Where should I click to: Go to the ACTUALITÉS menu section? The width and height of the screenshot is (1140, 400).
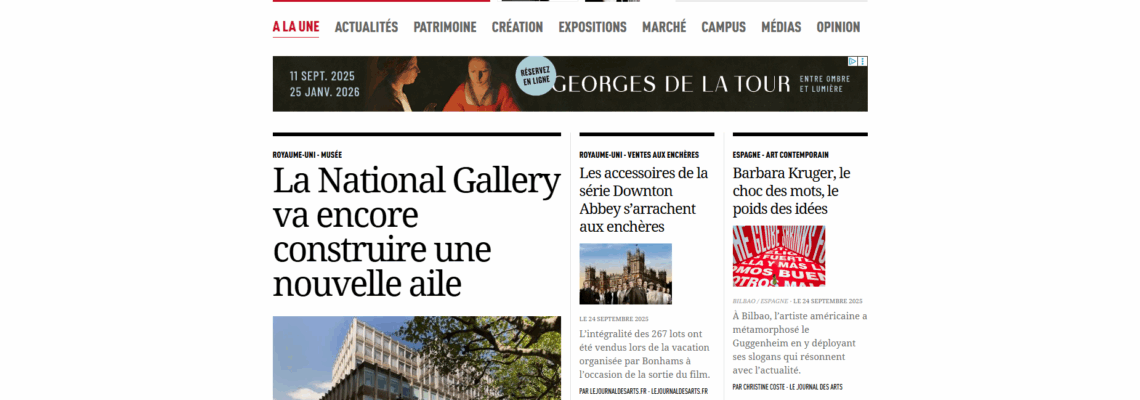[x=366, y=27]
